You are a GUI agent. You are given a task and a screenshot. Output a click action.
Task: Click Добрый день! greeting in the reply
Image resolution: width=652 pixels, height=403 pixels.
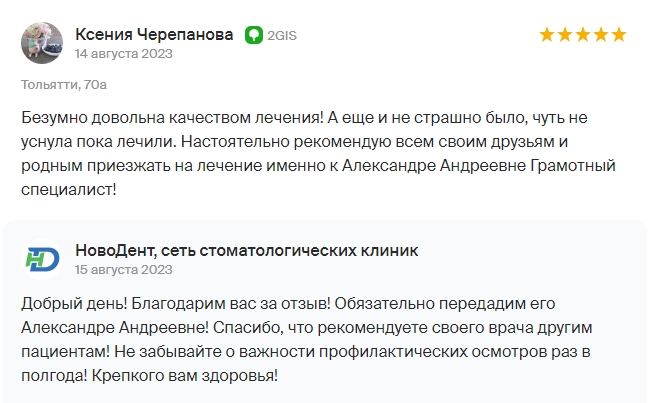(74, 304)
